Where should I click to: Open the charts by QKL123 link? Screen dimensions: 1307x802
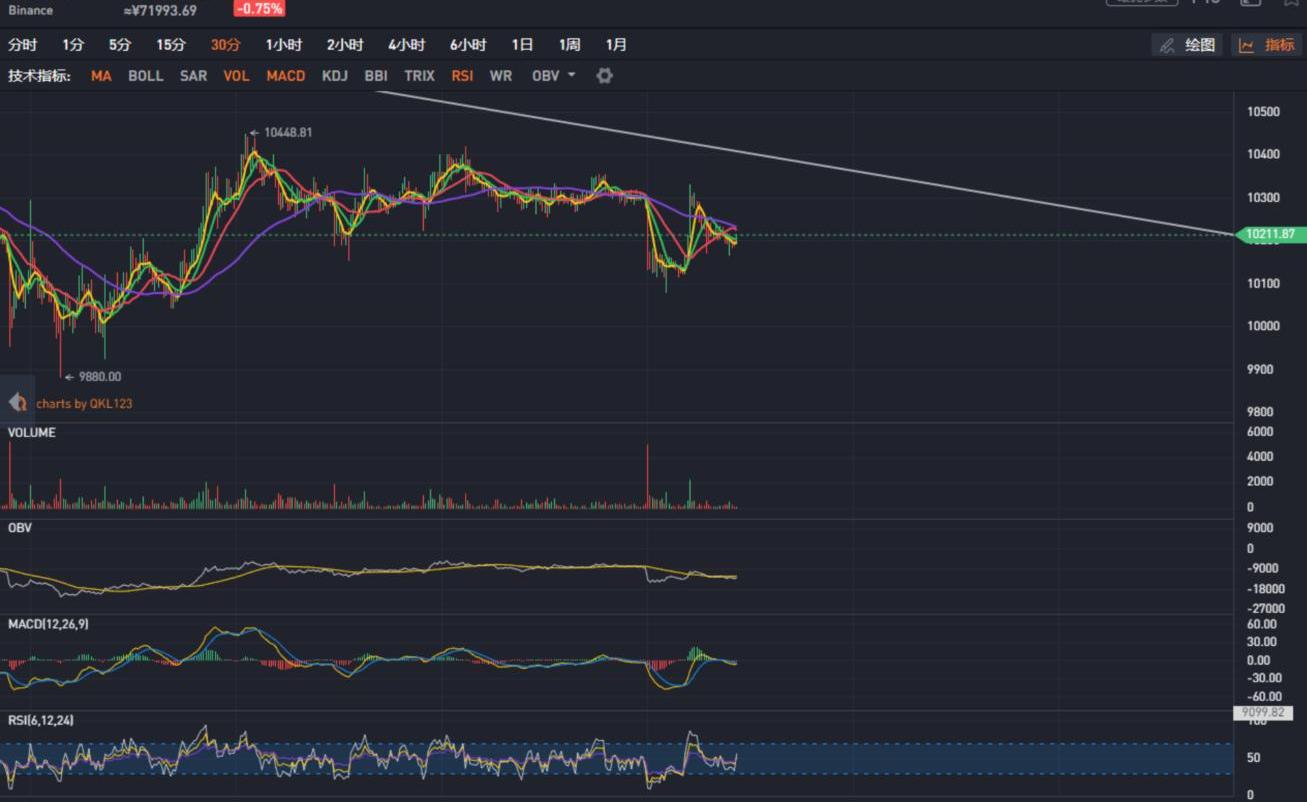(x=84, y=404)
